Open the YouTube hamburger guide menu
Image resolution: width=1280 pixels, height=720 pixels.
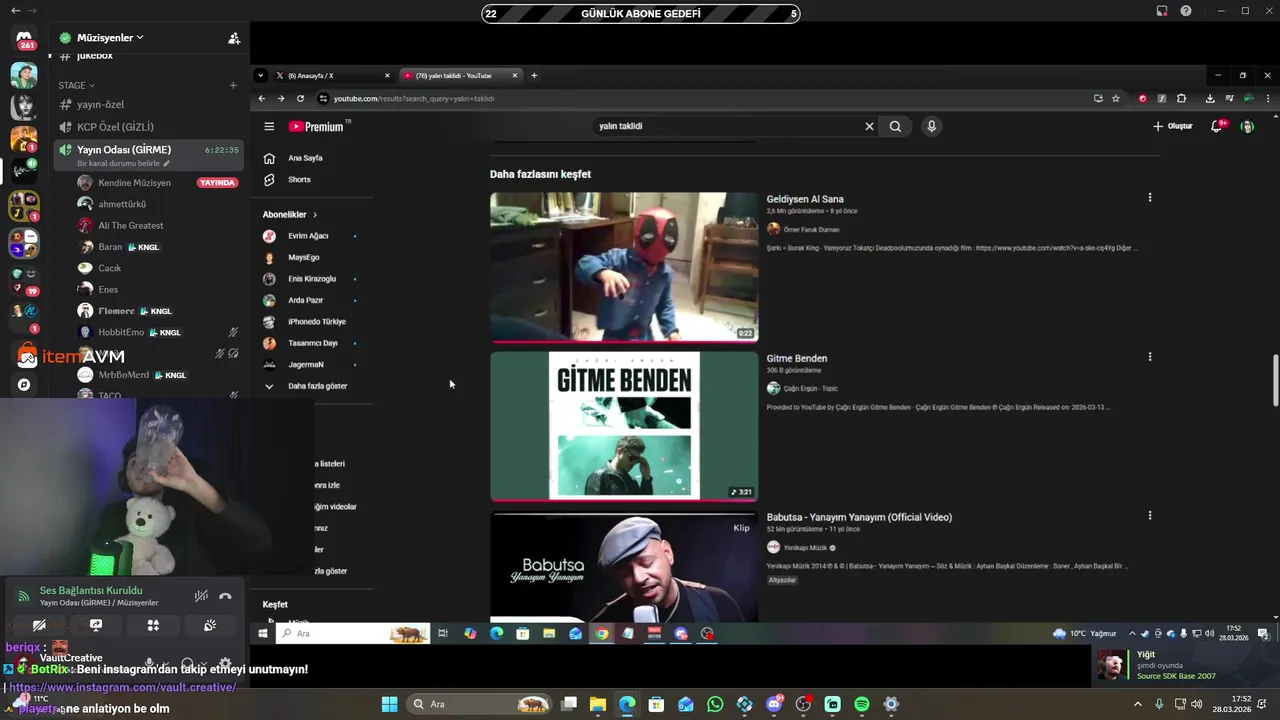tap(269, 127)
